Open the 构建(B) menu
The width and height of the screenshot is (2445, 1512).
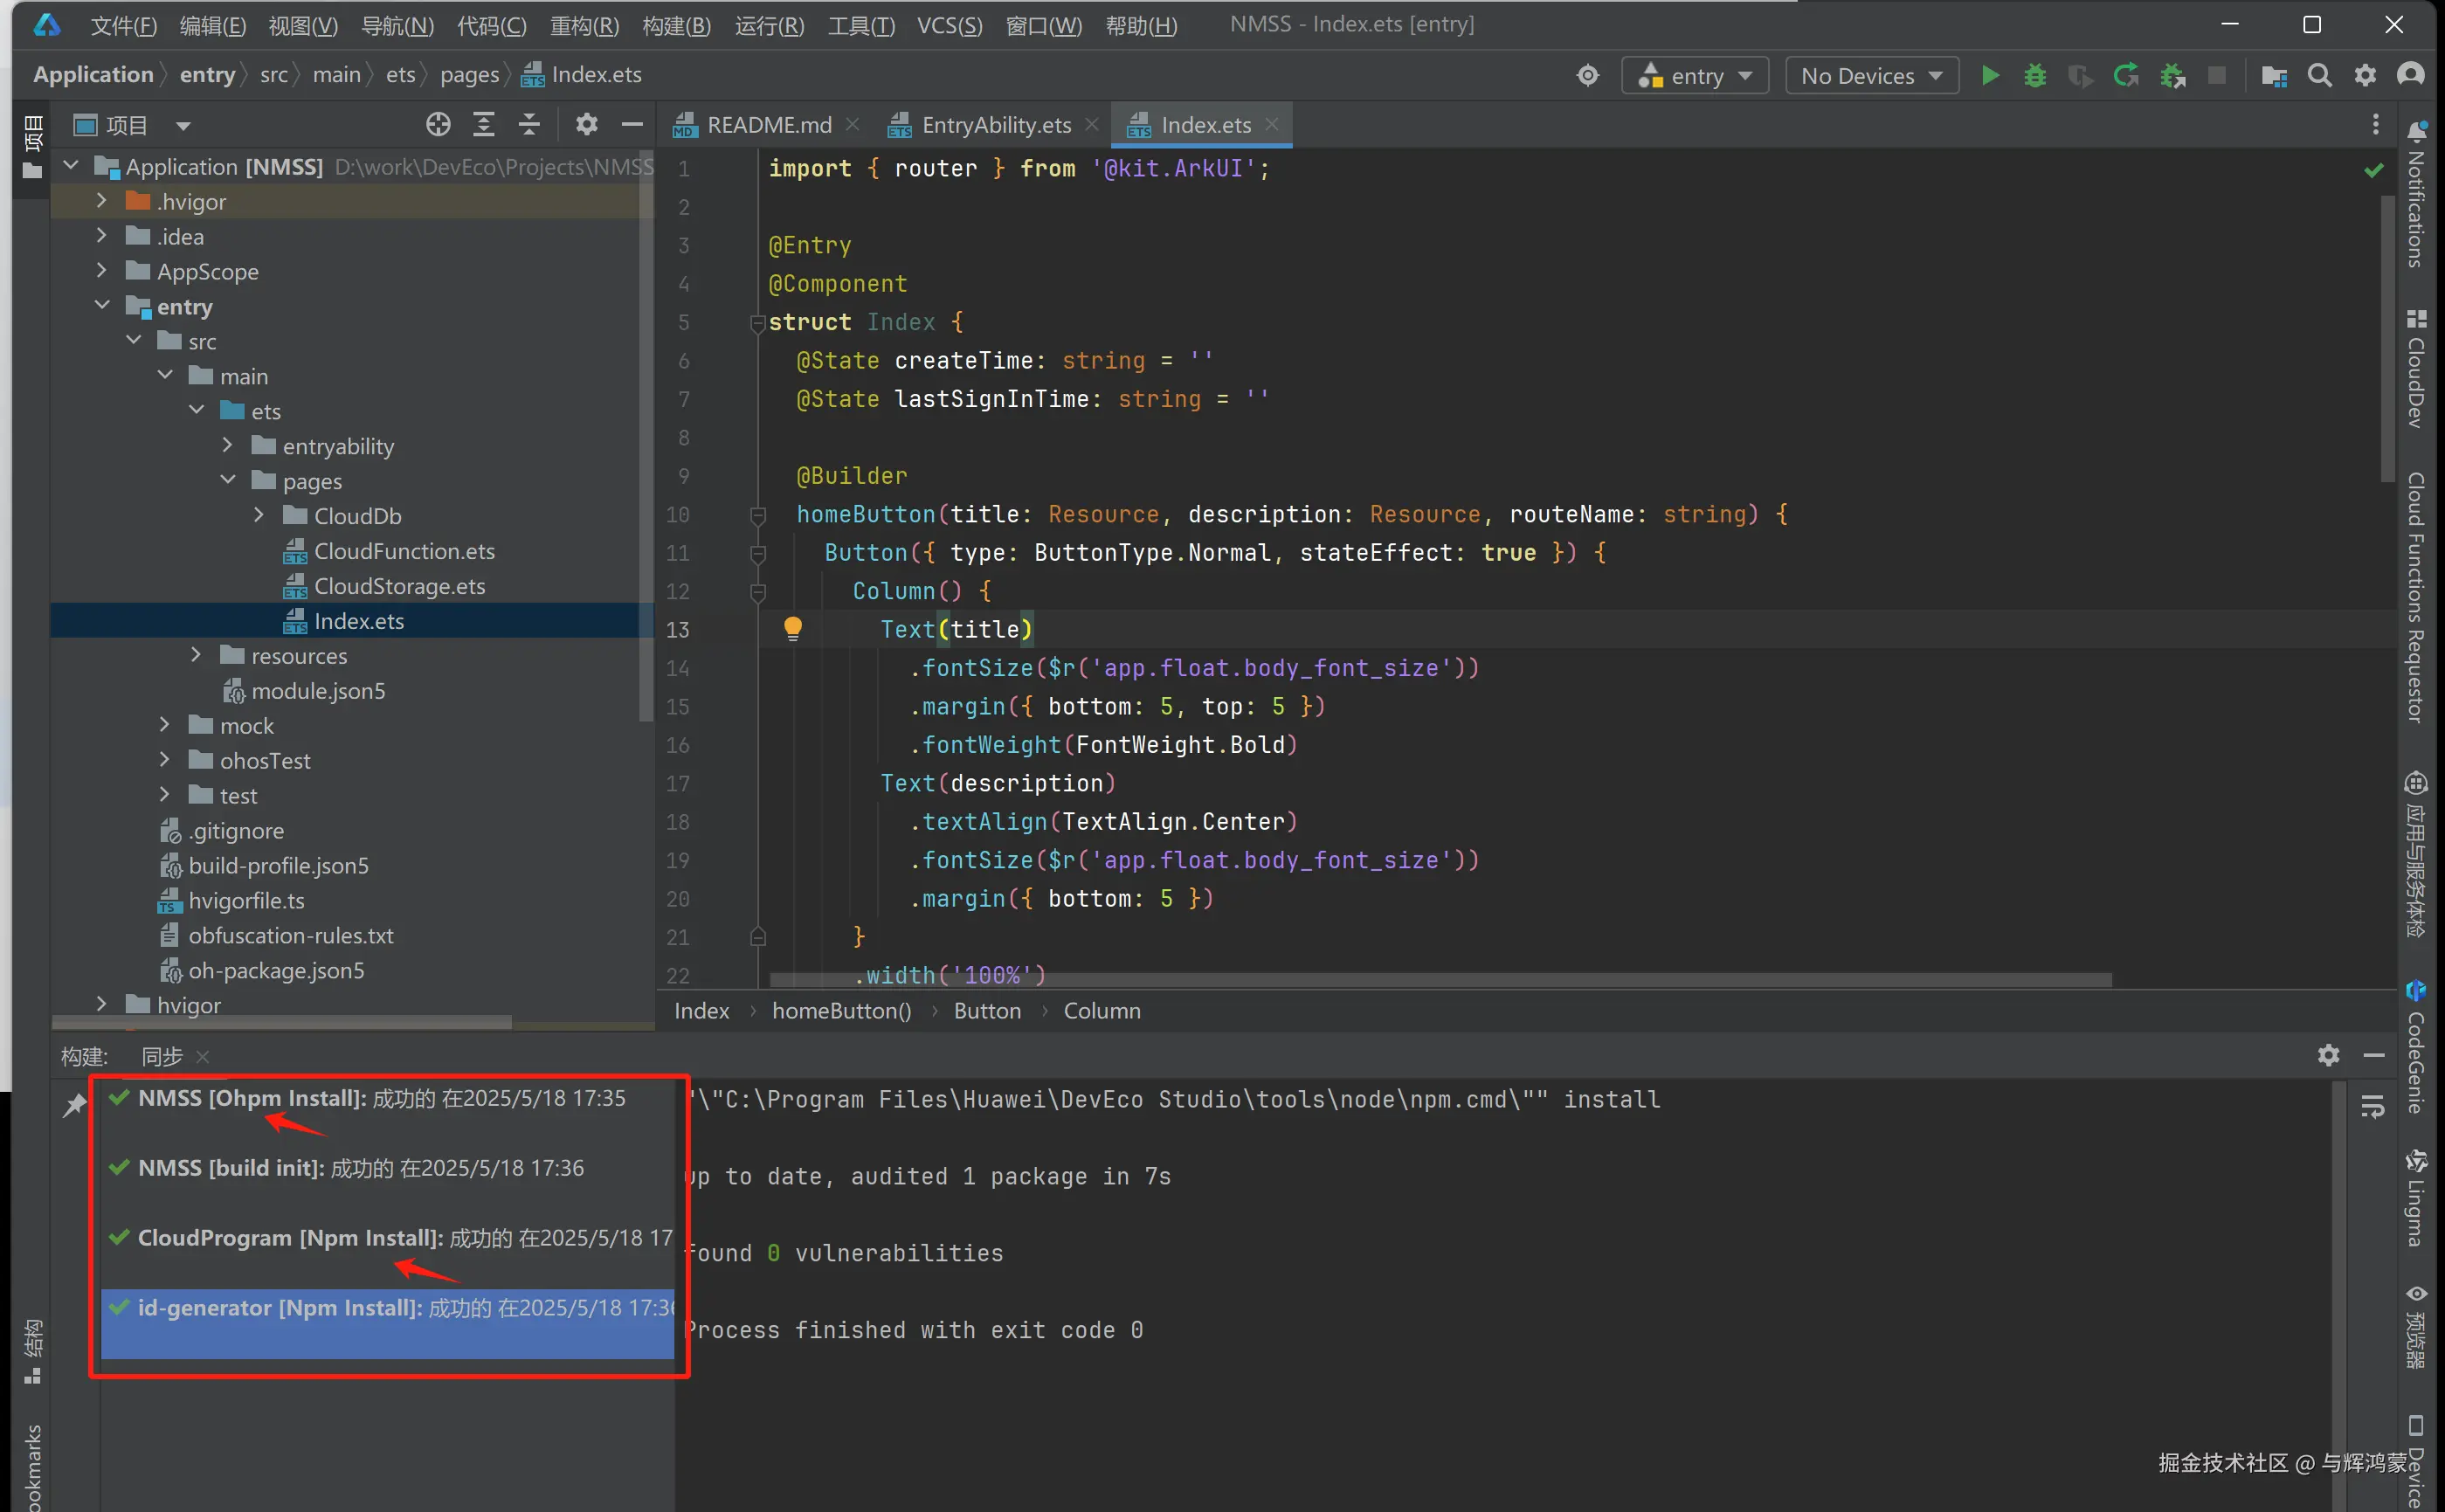(676, 25)
